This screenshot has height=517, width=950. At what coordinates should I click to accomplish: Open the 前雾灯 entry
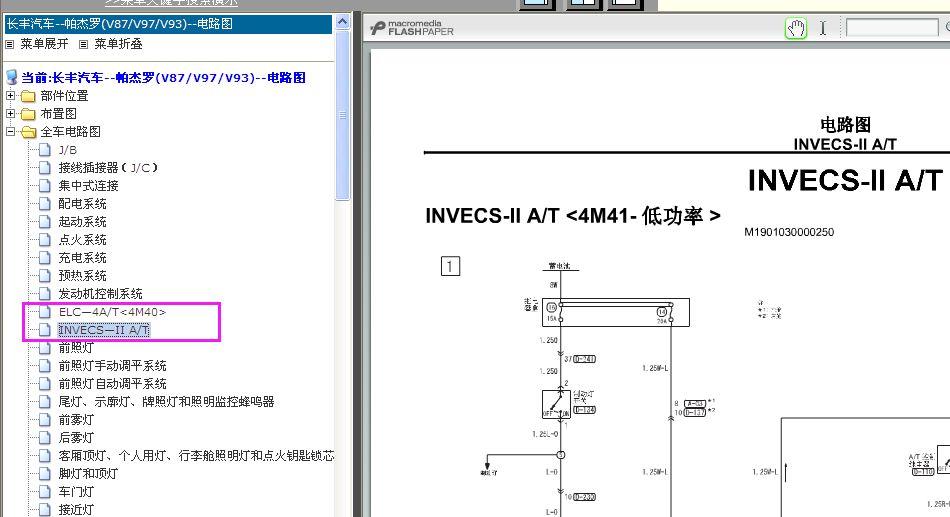(x=76, y=419)
